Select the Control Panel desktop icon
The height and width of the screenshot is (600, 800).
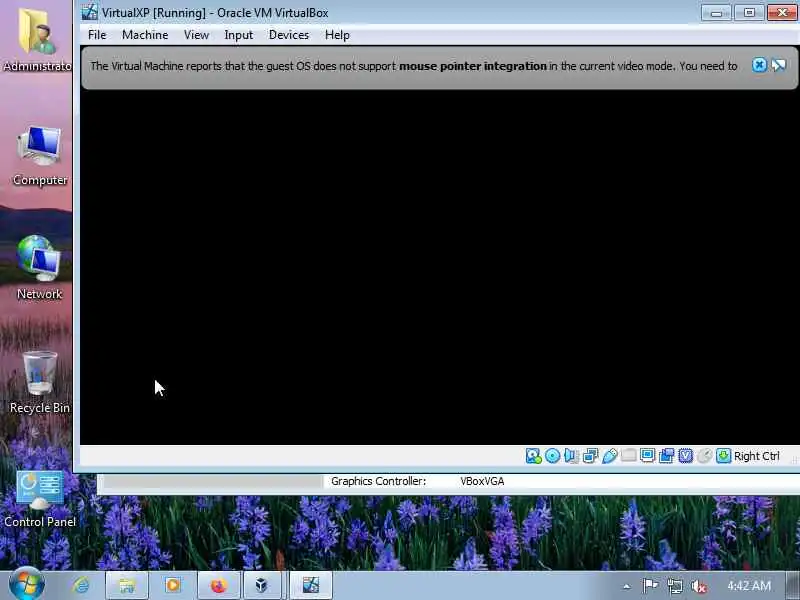[x=40, y=499]
